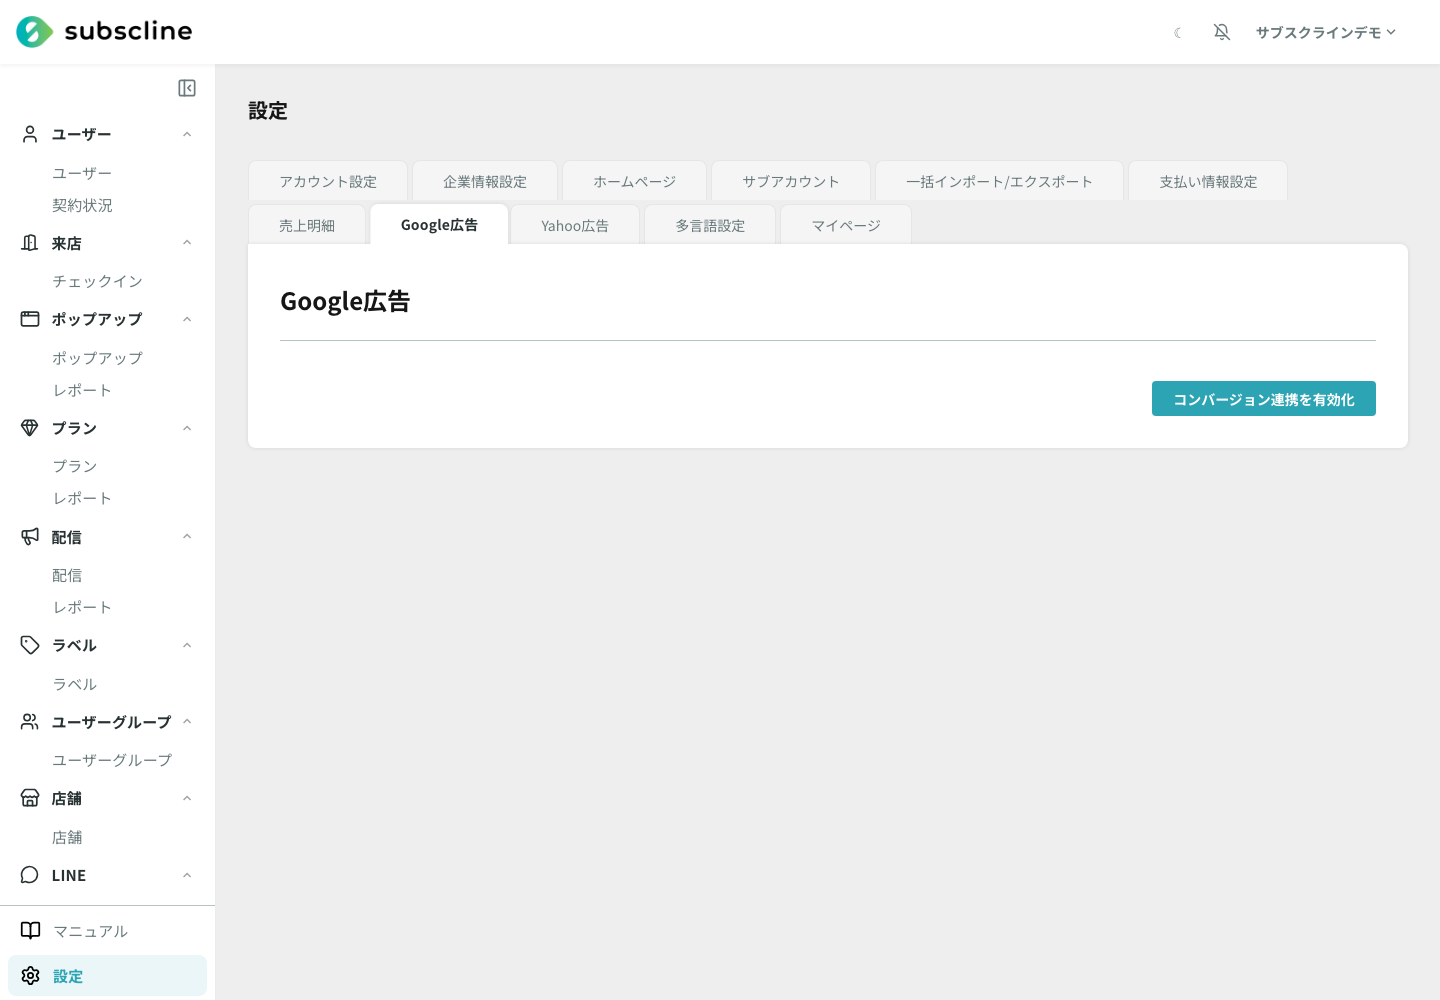The height and width of the screenshot is (1000, 1440).
Task: Click the LINE chat bubble icon
Action: (x=30, y=875)
